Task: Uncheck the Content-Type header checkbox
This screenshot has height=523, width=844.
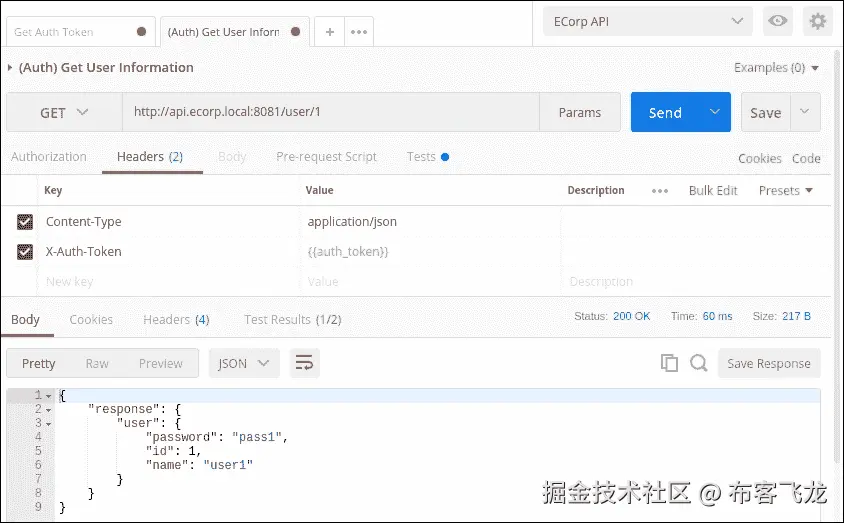Action: [25, 222]
